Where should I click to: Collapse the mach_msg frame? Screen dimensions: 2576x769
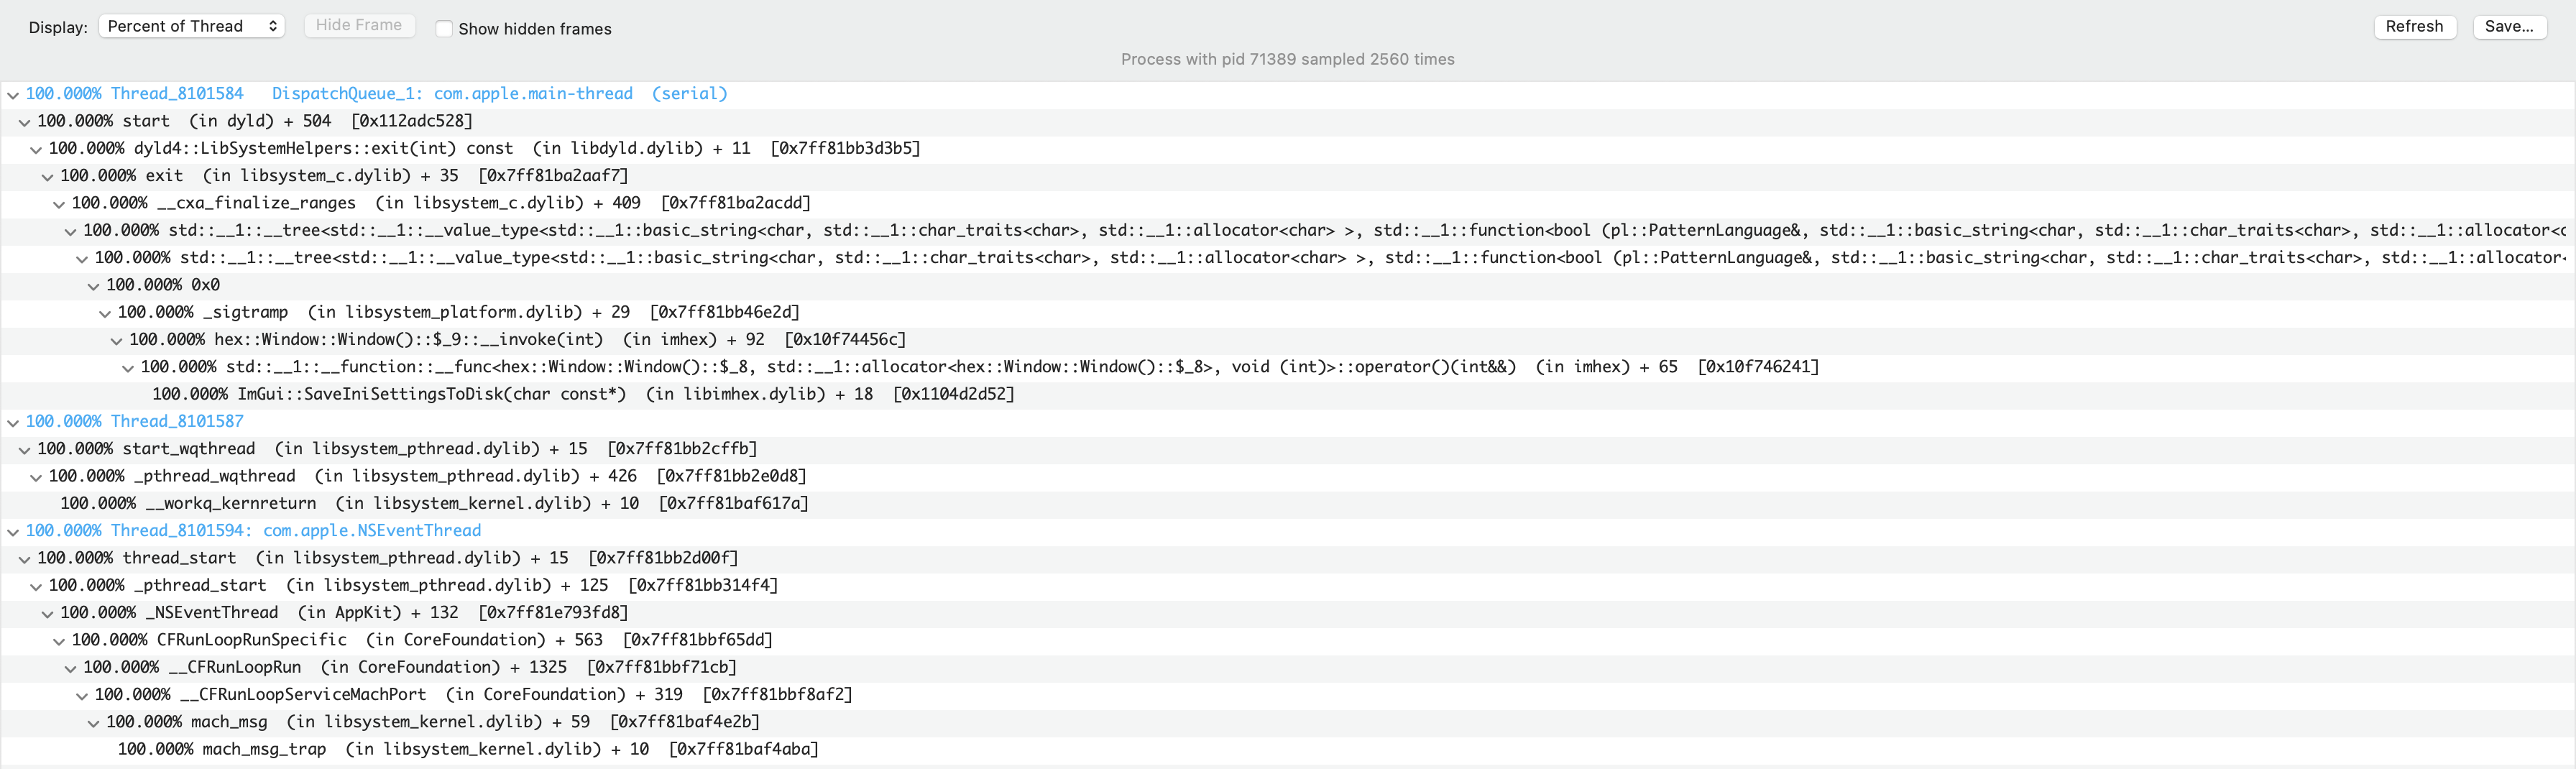coord(93,721)
